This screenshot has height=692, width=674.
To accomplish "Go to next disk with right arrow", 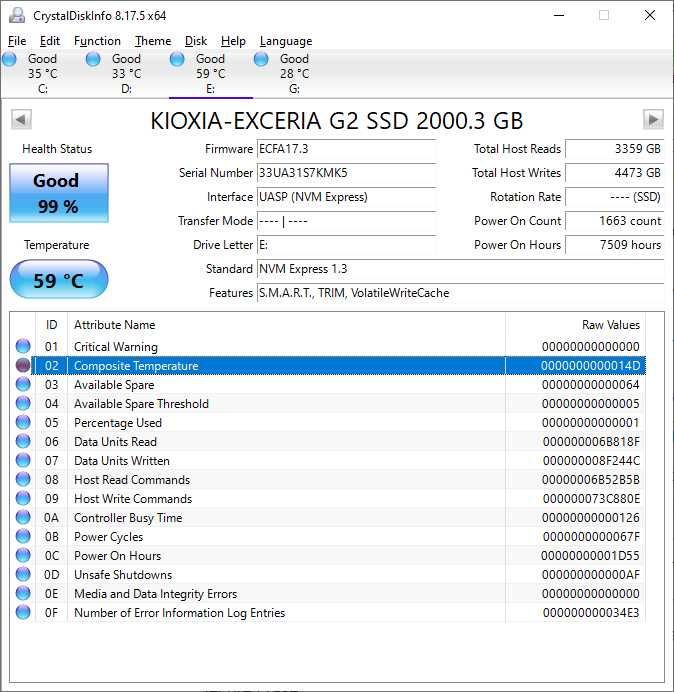I will coord(653,120).
